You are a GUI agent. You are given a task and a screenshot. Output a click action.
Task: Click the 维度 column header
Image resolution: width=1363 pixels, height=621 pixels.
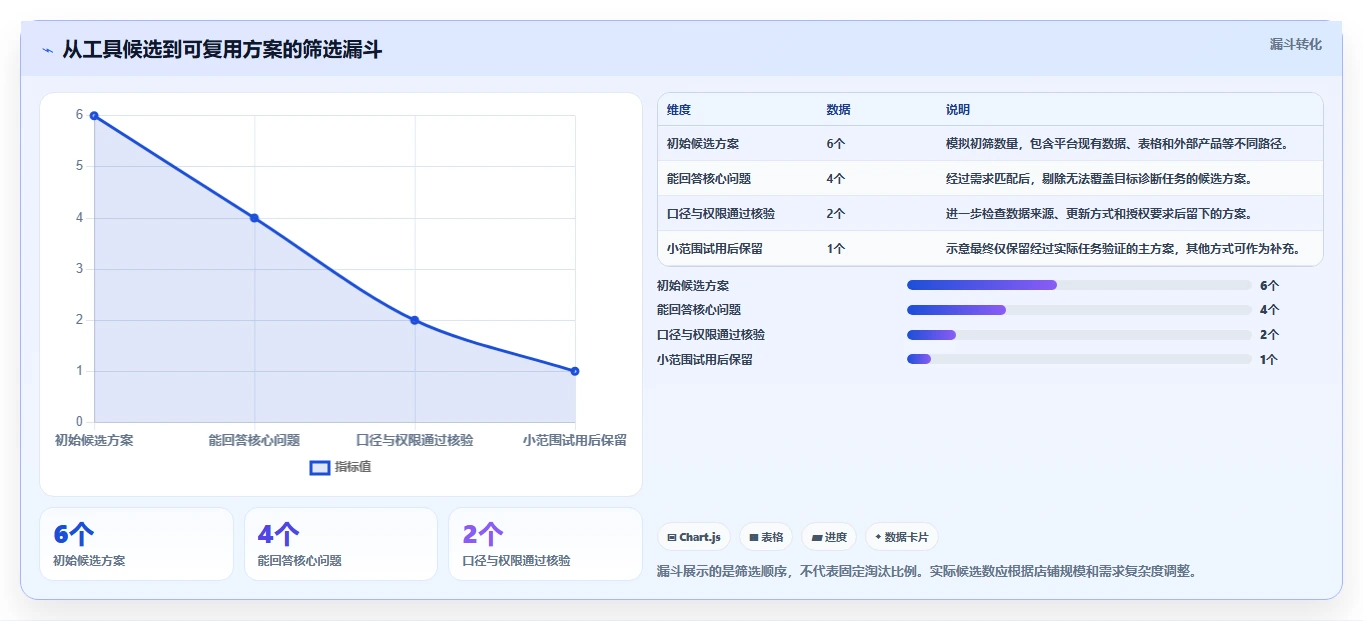[x=679, y=110]
